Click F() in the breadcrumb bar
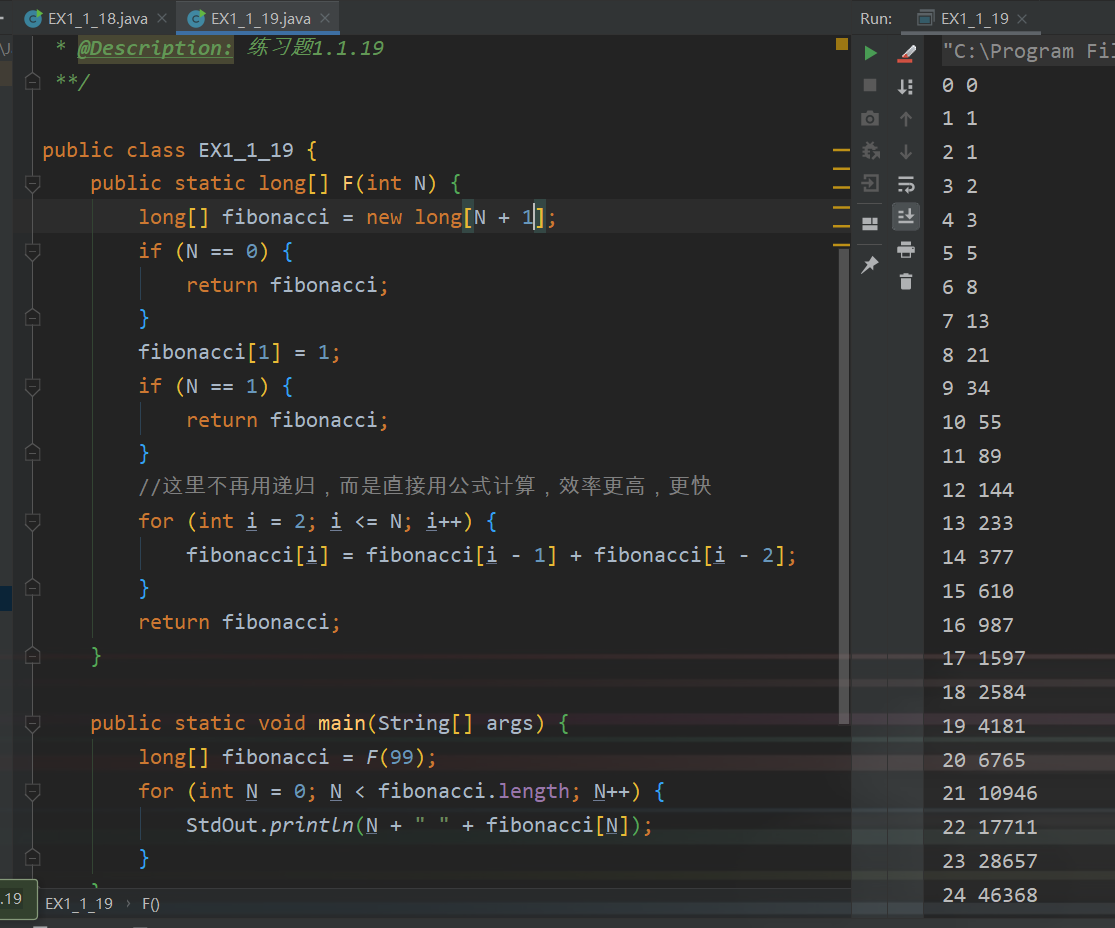This screenshot has width=1115, height=928. click(x=151, y=904)
